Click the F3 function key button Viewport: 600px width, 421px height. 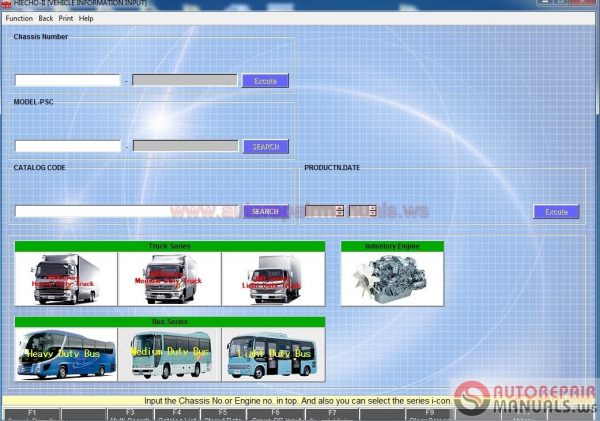pyautogui.click(x=130, y=414)
